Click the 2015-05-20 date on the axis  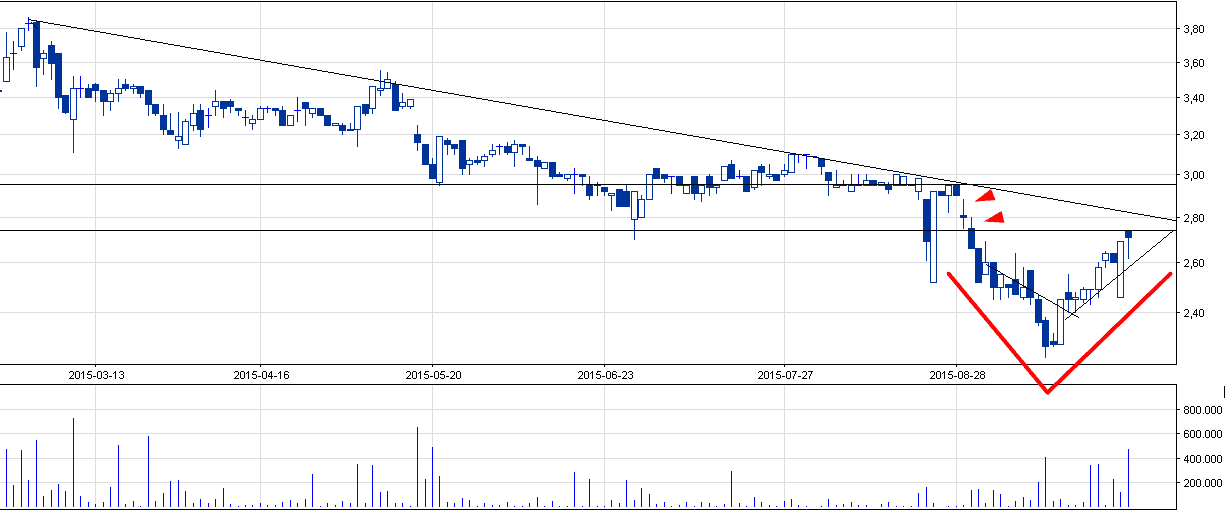[434, 375]
